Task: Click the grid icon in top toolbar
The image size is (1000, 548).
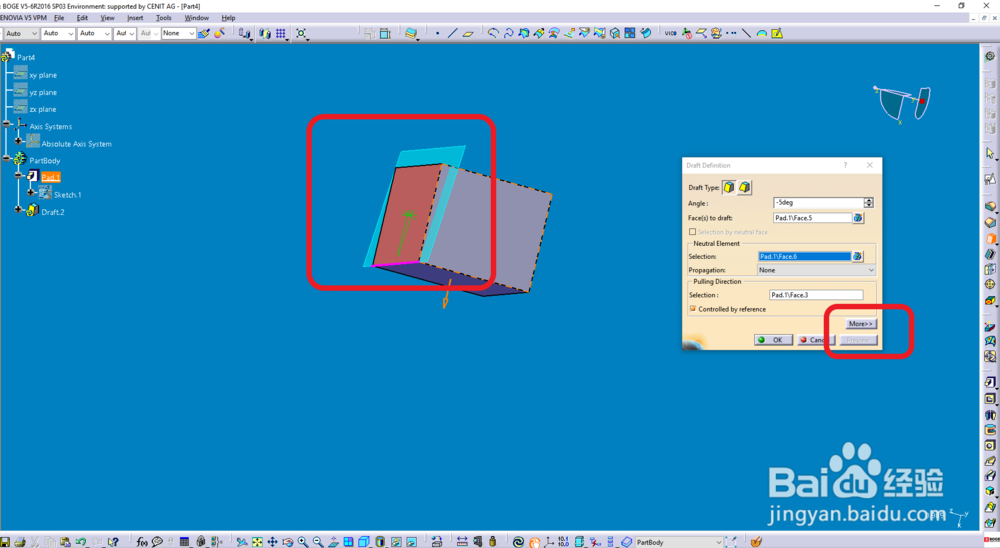Action: click(281, 33)
